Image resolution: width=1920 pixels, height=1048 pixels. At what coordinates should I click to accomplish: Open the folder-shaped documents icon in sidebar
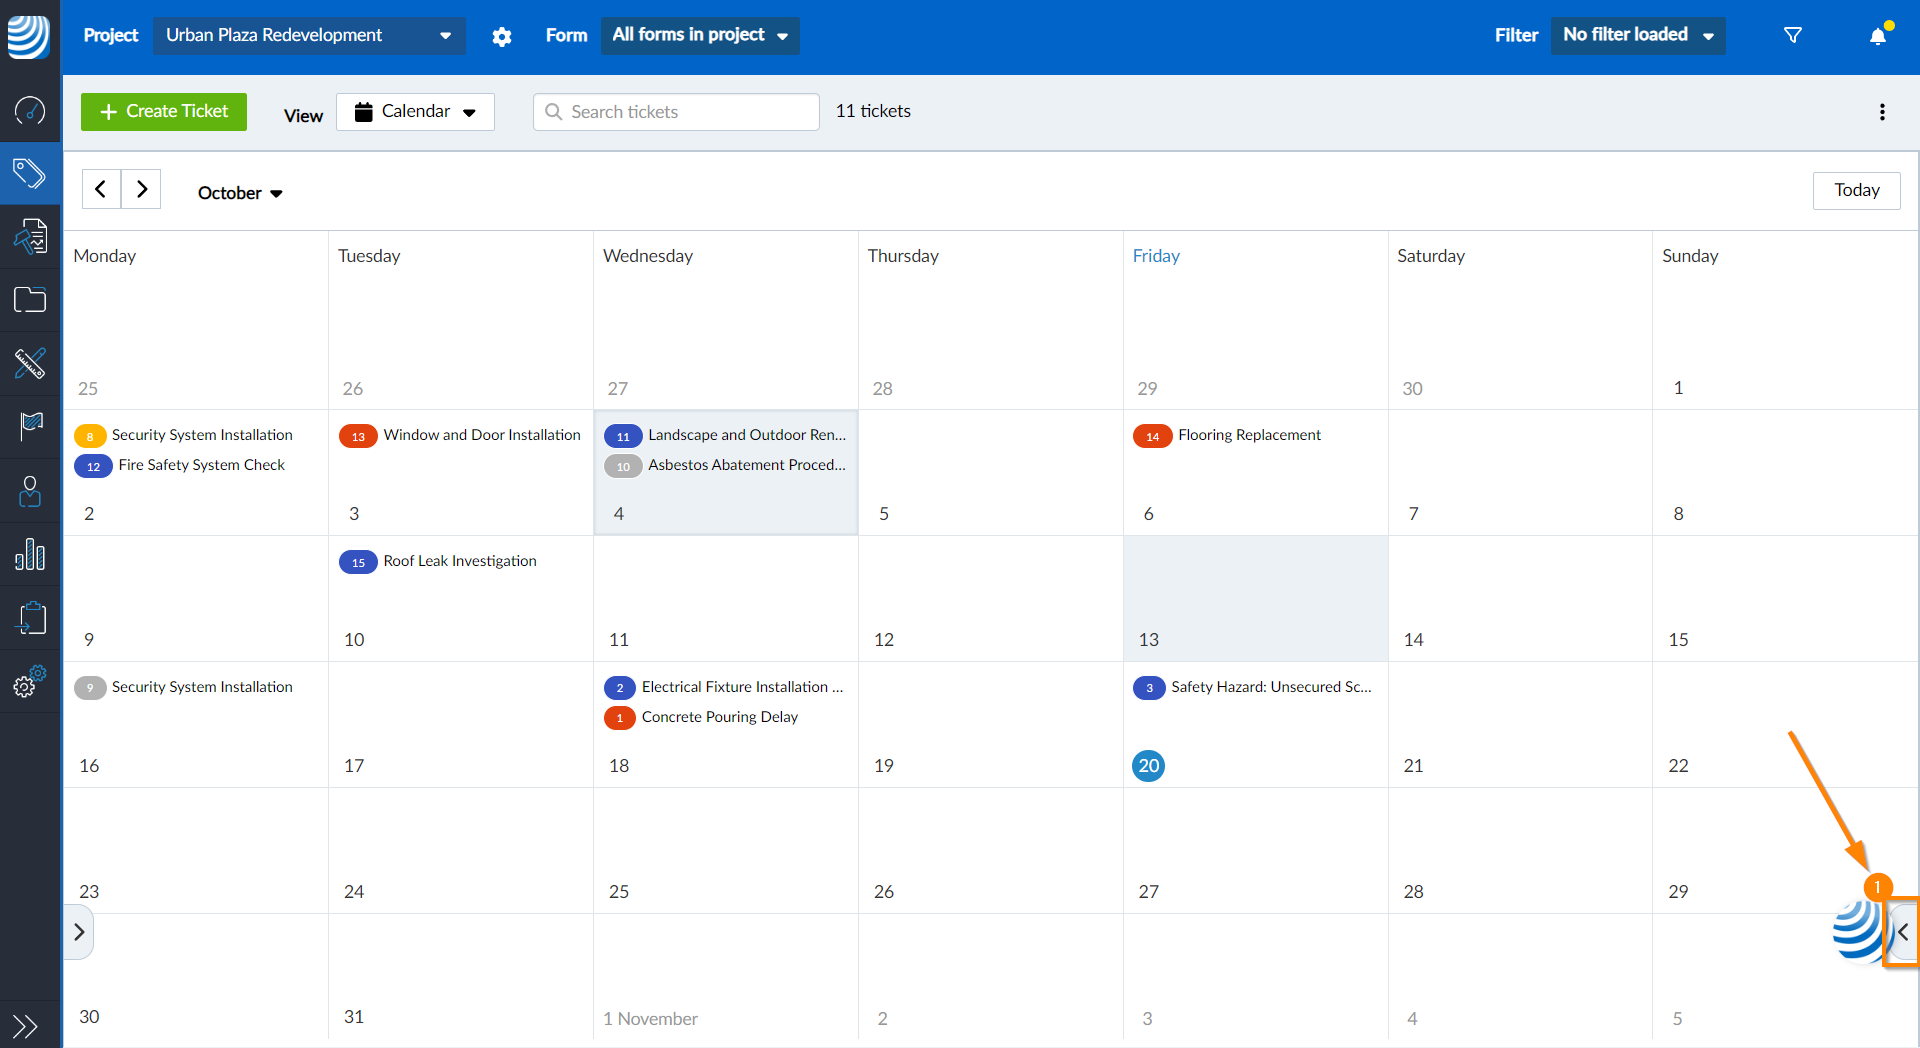pos(30,300)
